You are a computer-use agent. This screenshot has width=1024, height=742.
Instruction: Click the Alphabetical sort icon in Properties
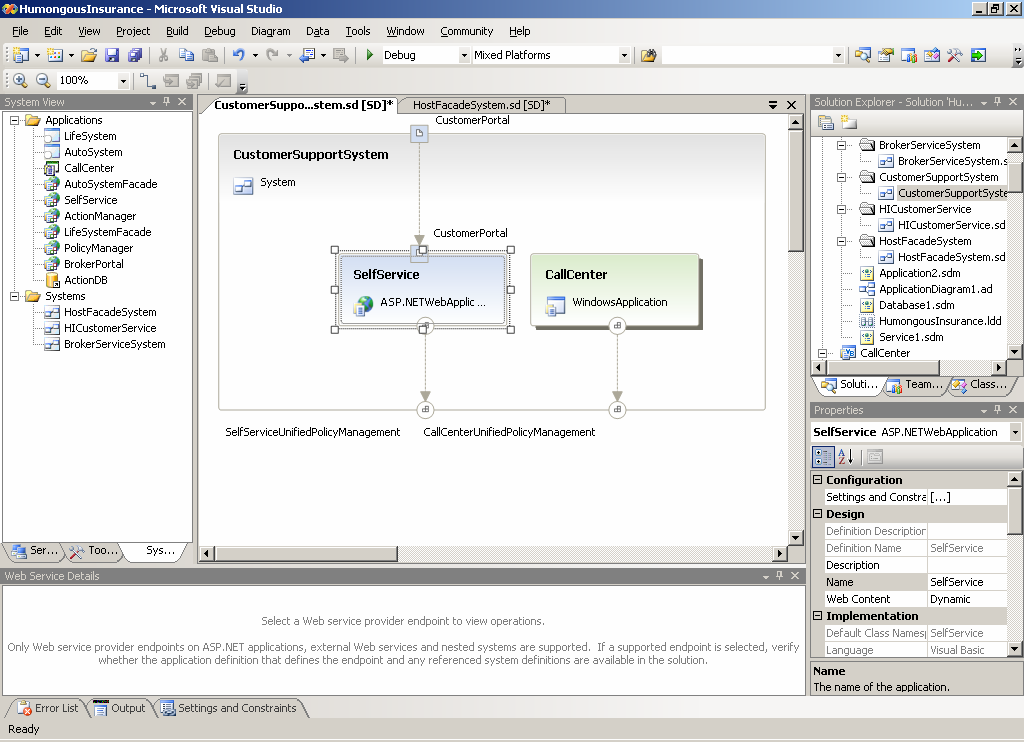pos(846,457)
